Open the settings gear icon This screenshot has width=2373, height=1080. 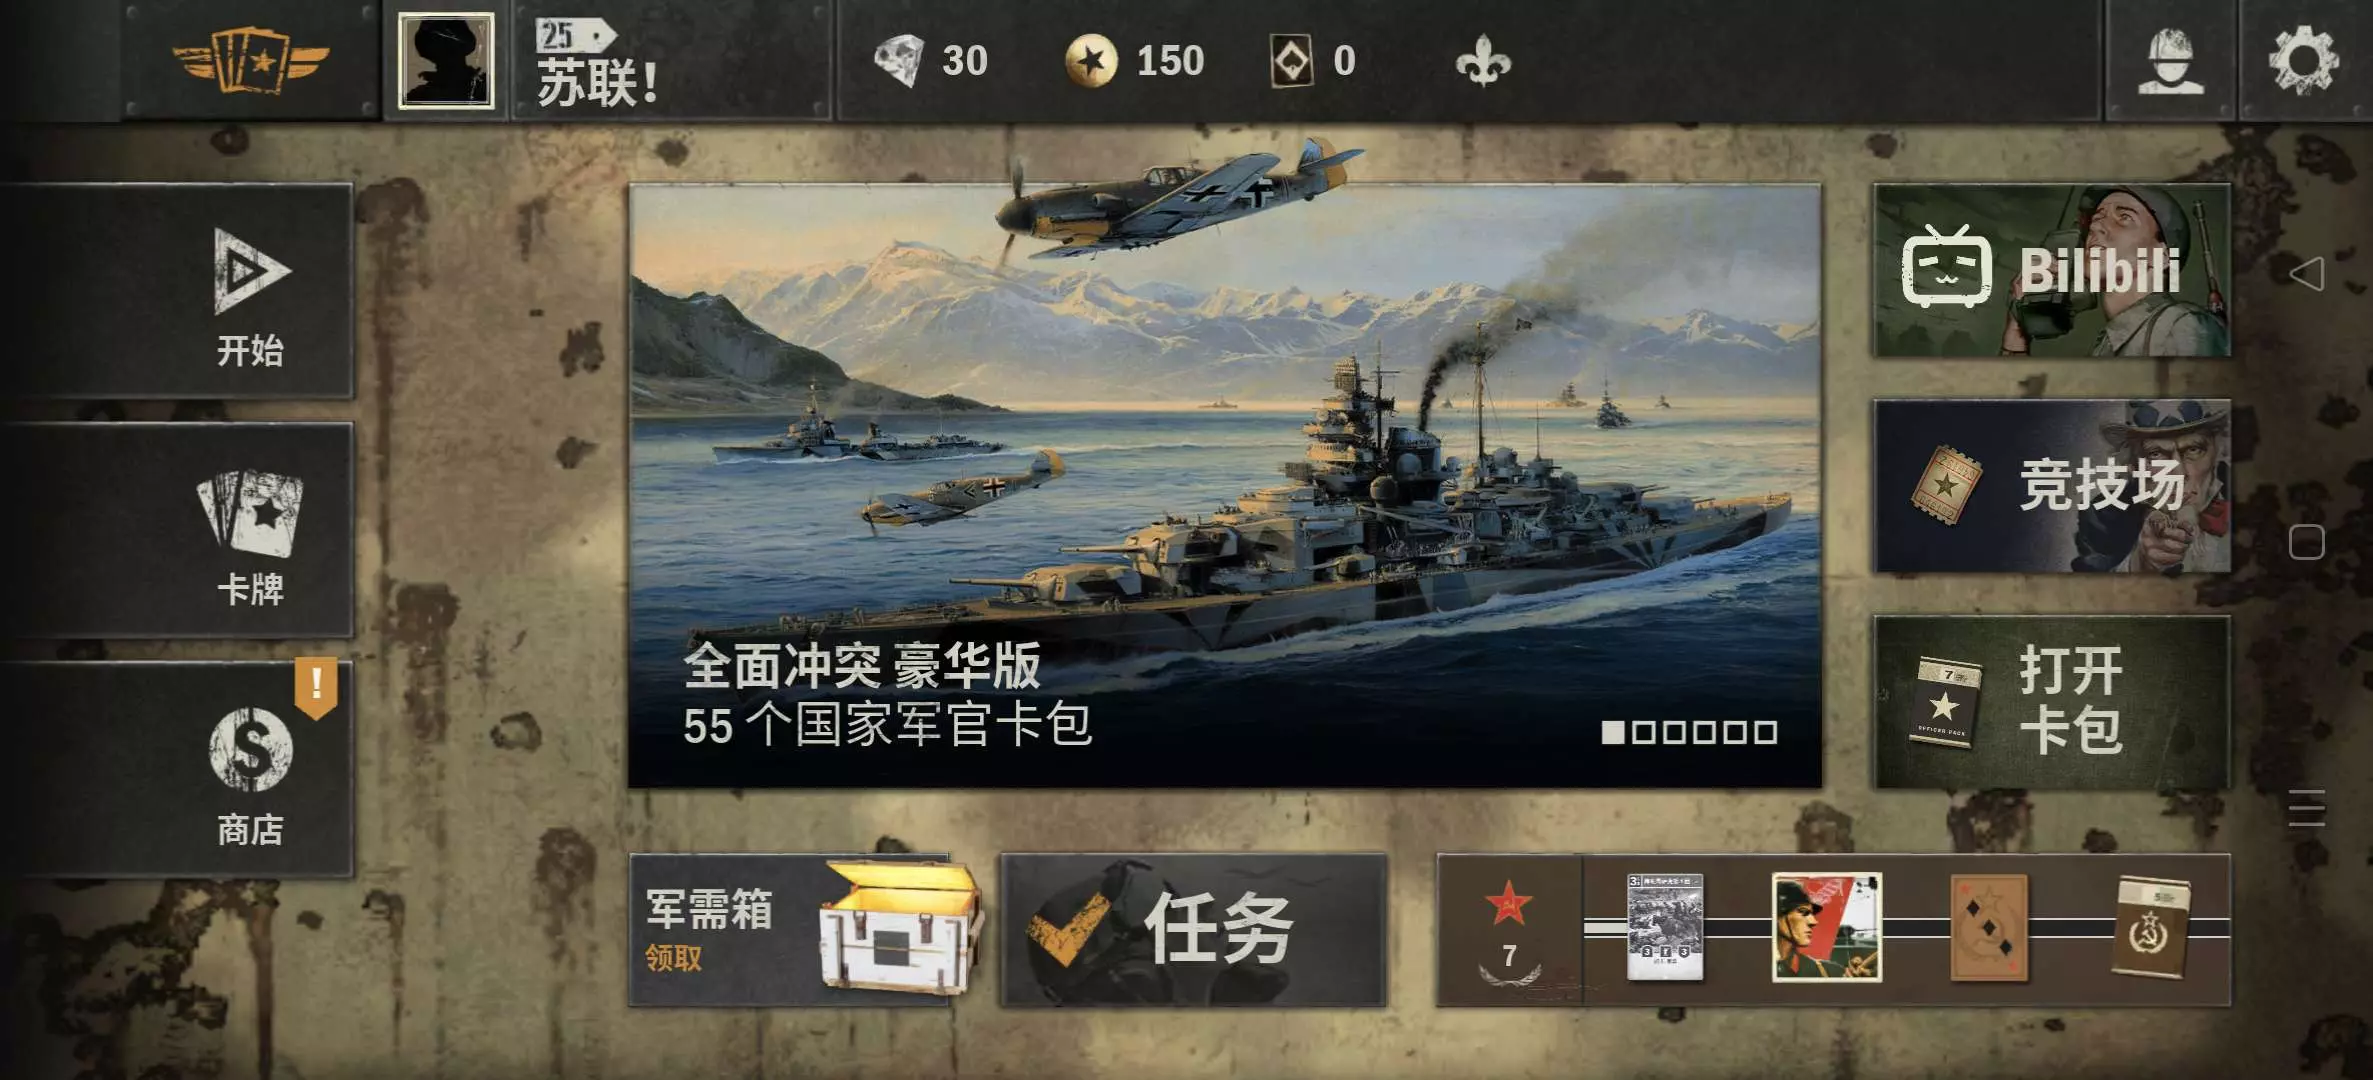pyautogui.click(x=2304, y=60)
